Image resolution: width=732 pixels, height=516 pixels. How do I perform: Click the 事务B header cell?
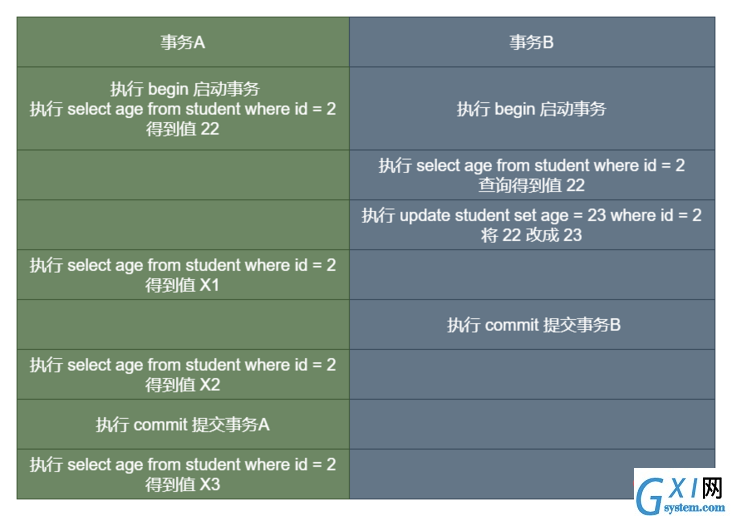pyautogui.click(x=532, y=42)
